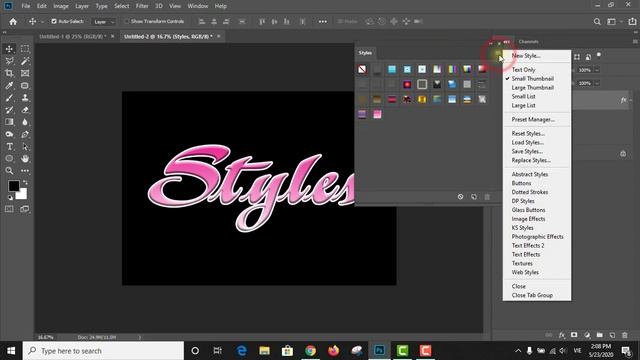Toggle the Auto-Select checkbox
640x360 pixels.
pos(54,21)
